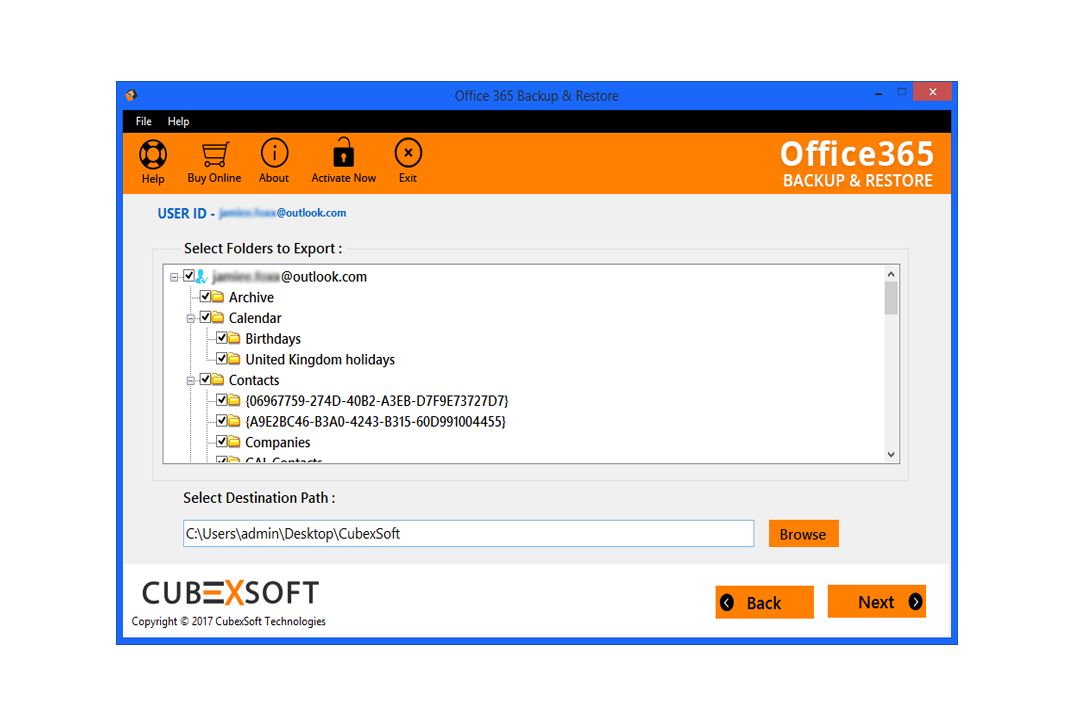Screen dimensions: 1074x710
Task: Click the app icon in the title bar
Action: (132, 95)
